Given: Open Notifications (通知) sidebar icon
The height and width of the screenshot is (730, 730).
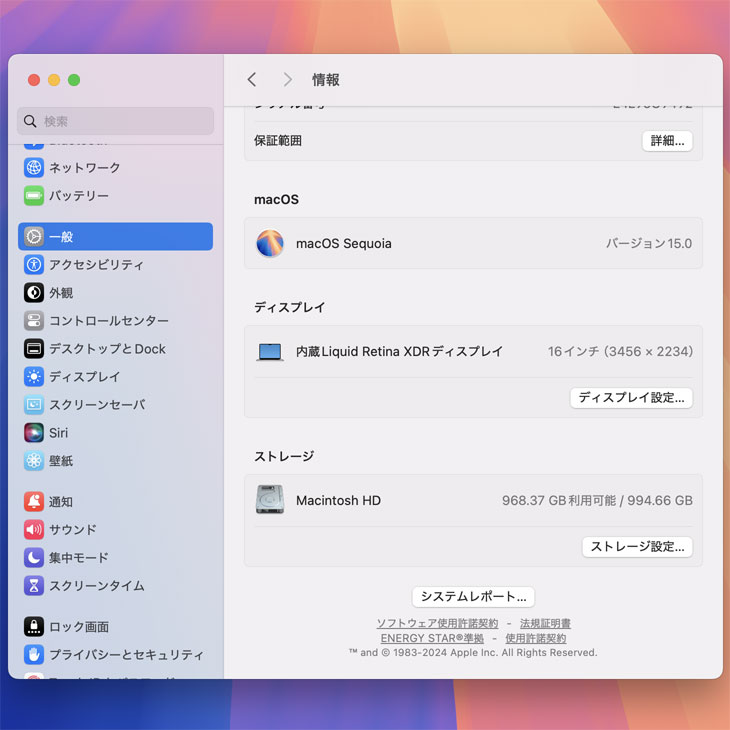Looking at the screenshot, I should click(x=34, y=502).
